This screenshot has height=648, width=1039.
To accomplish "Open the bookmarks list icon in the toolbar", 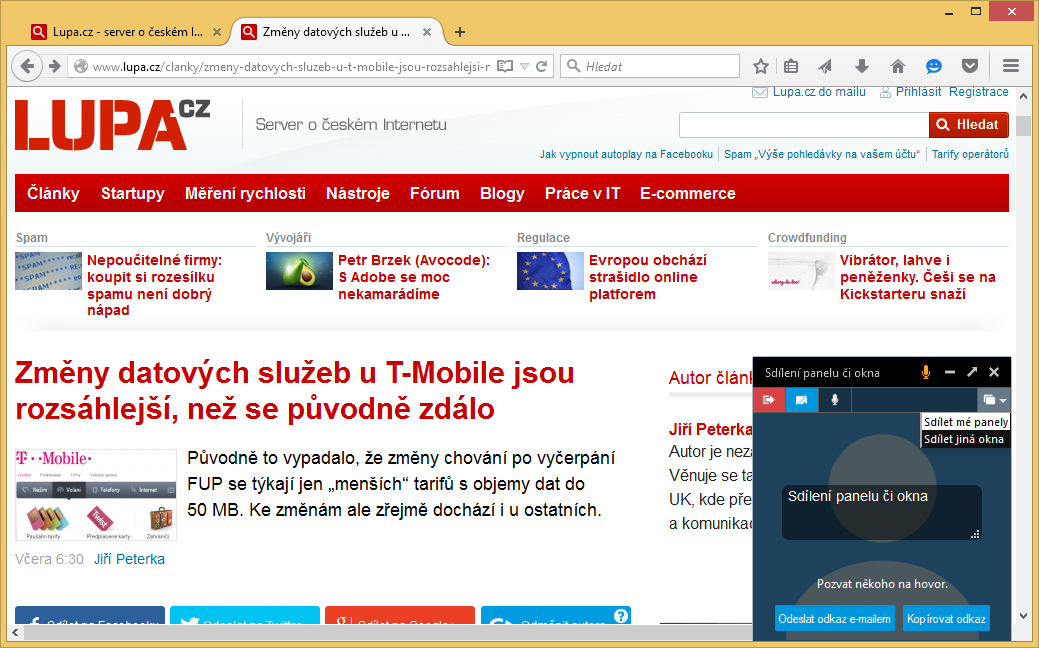I will click(x=791, y=67).
